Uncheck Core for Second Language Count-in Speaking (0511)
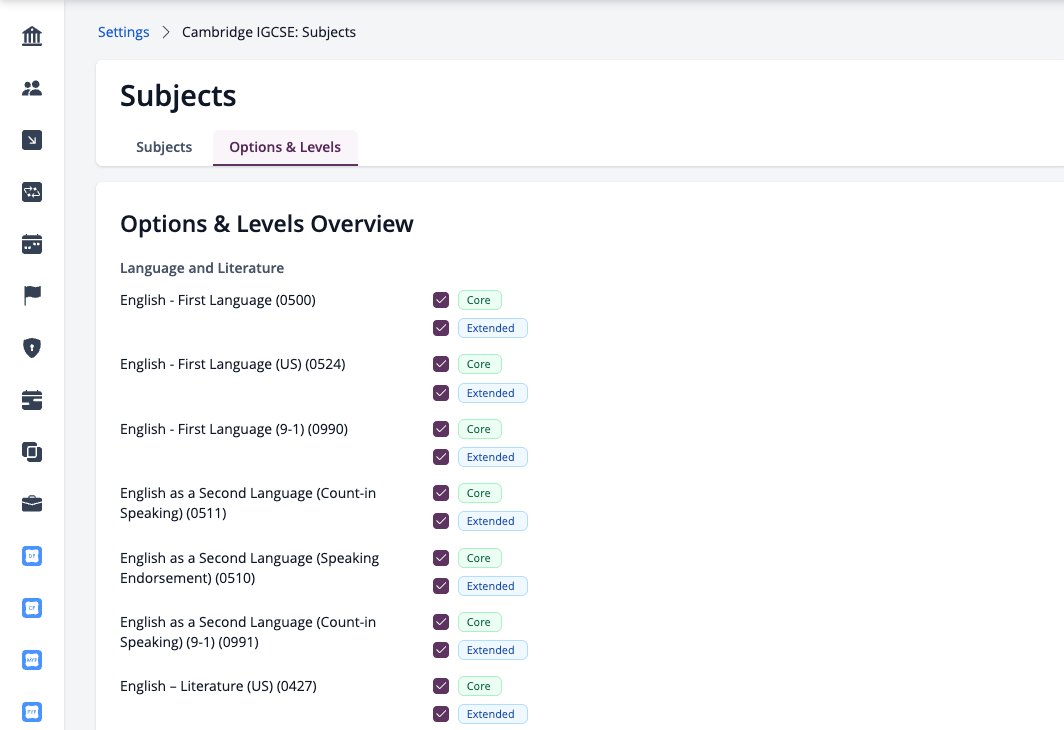 (441, 493)
